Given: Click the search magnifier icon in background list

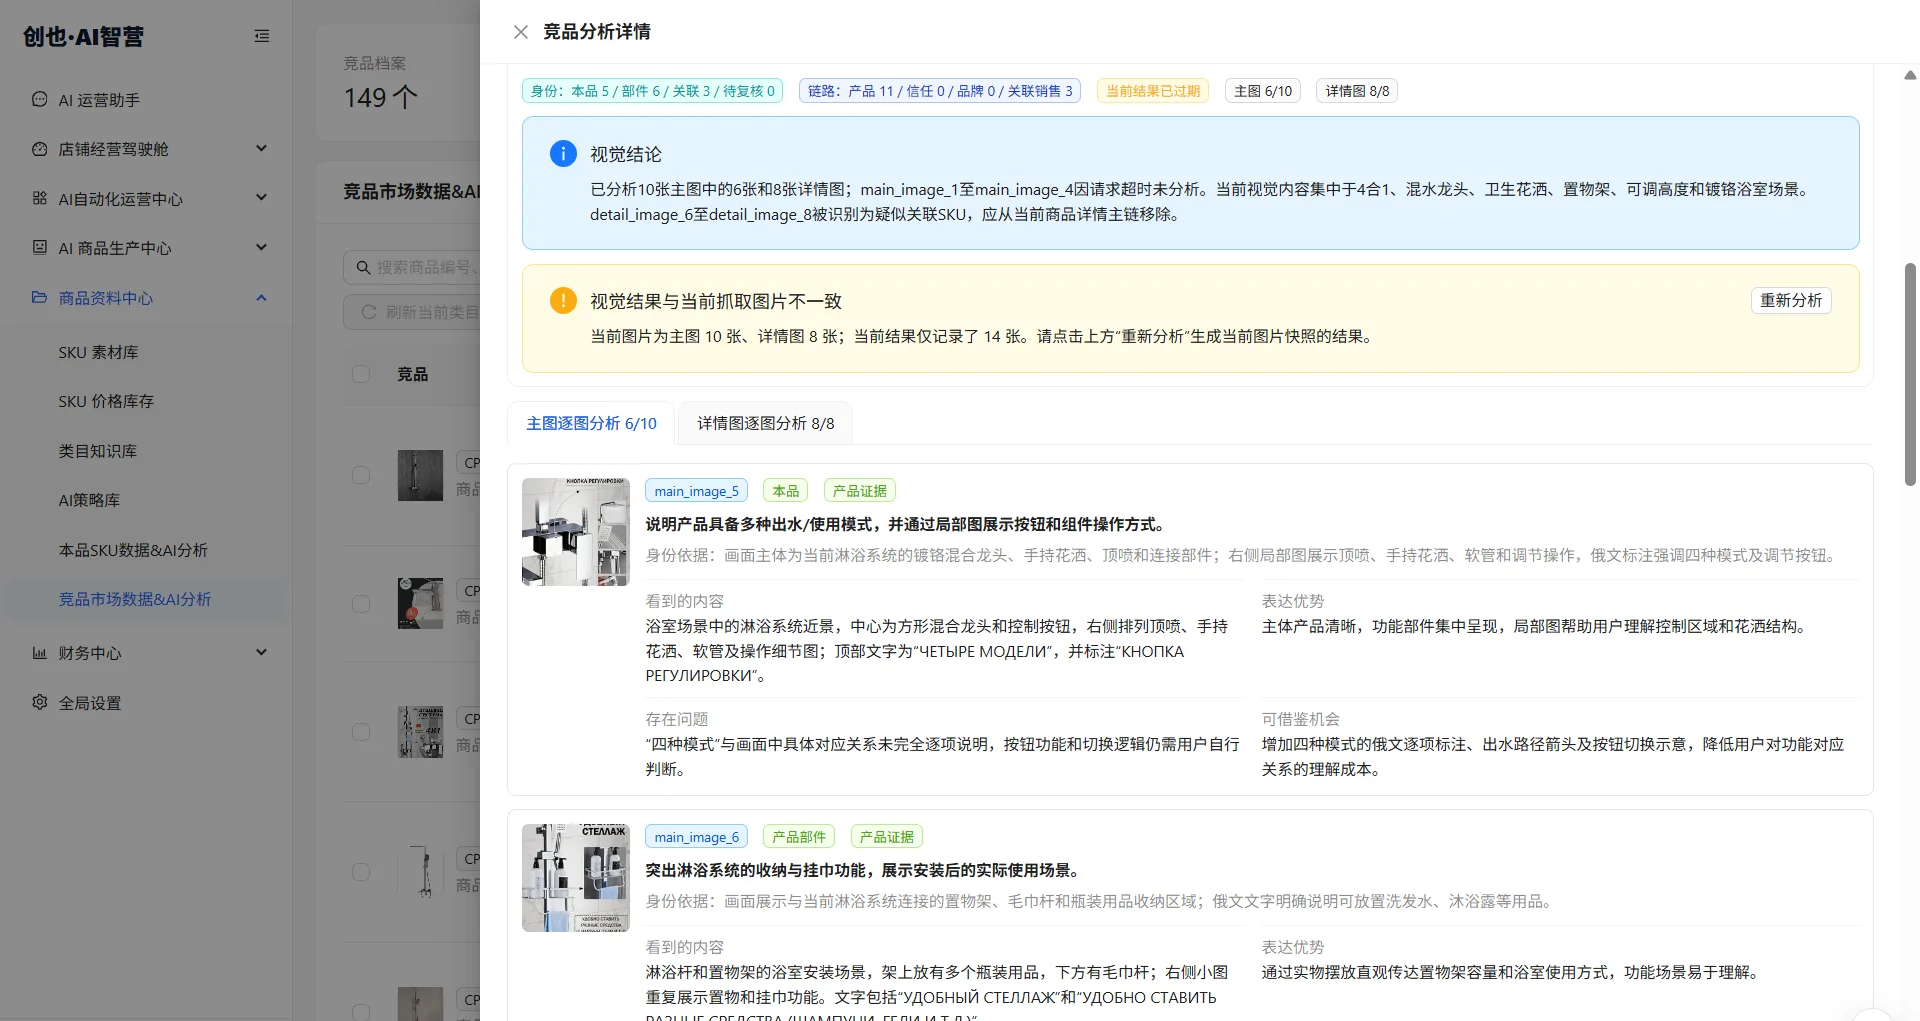Looking at the screenshot, I should point(364,267).
